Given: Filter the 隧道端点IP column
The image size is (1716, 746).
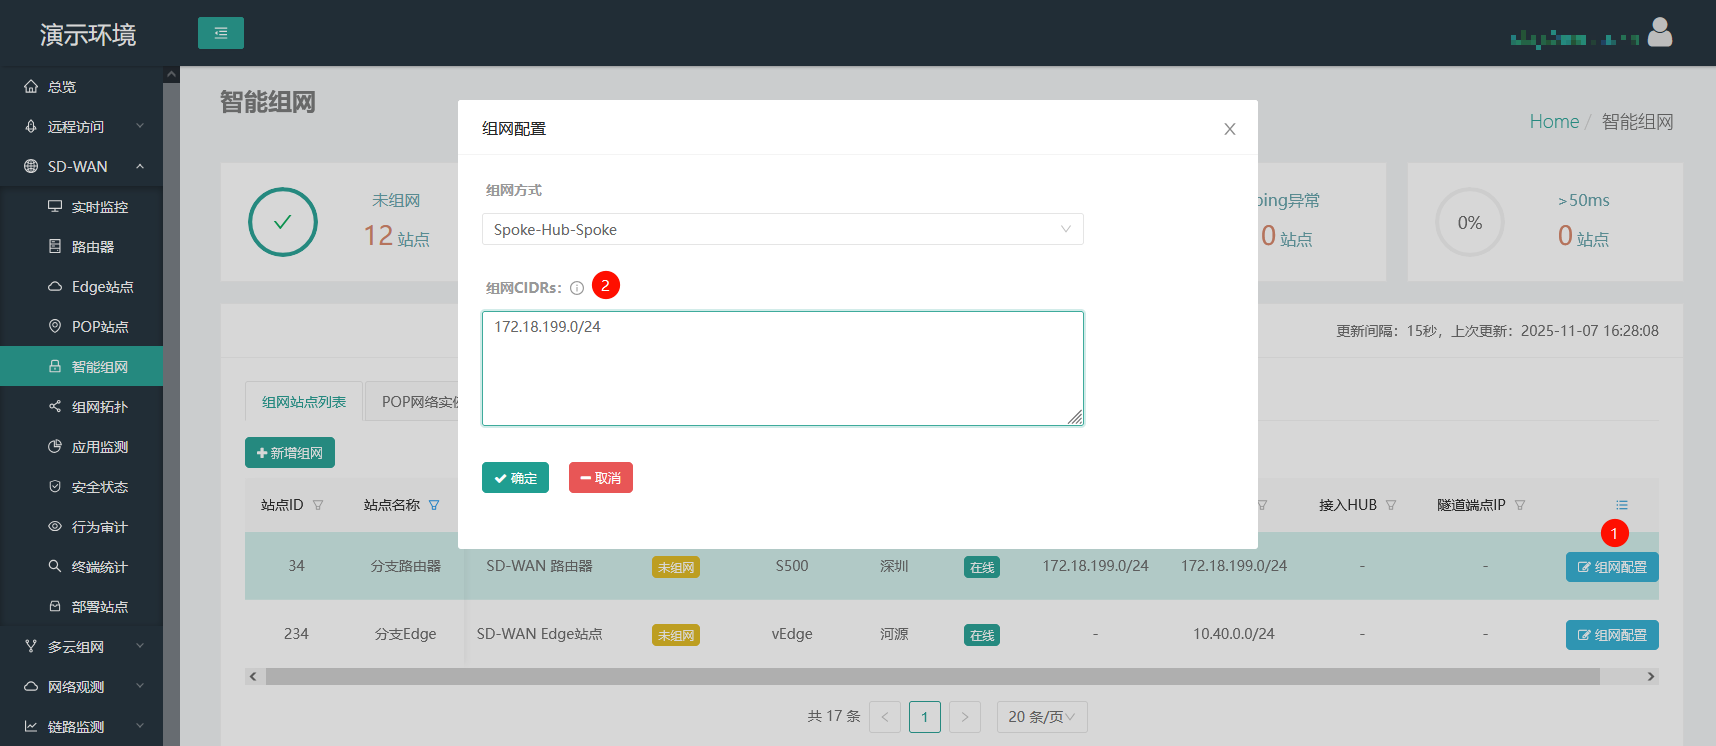Looking at the screenshot, I should coord(1520,505).
